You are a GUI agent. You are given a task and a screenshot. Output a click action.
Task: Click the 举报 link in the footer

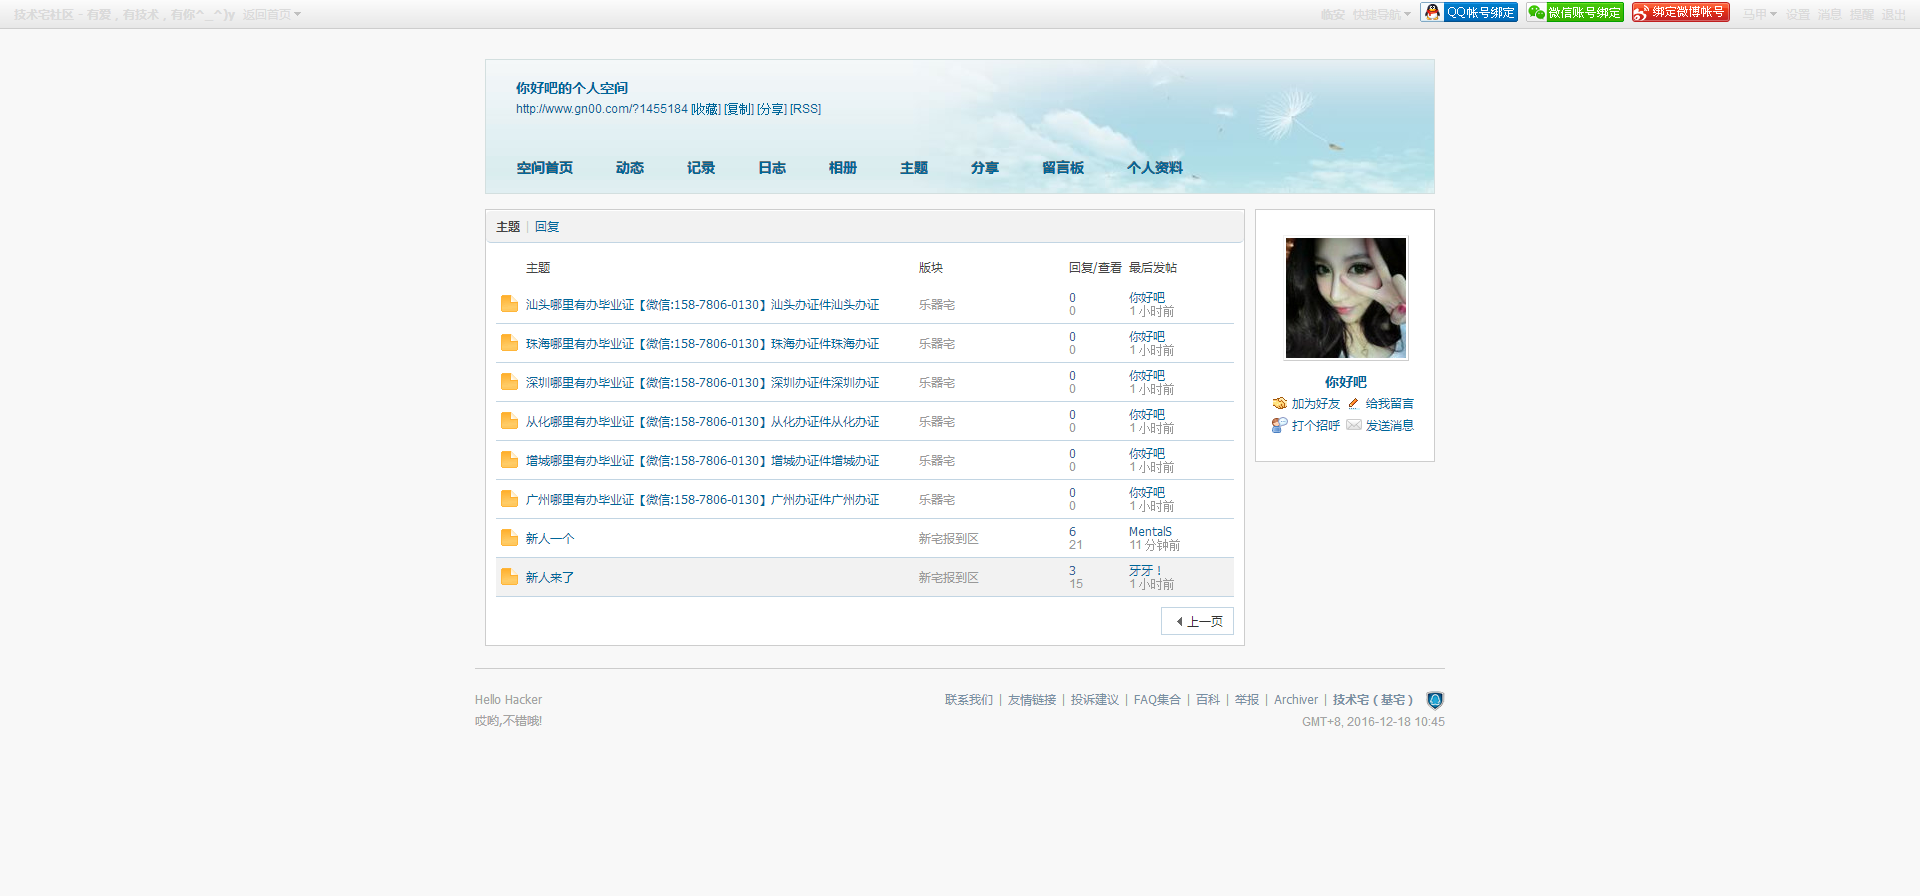1246,700
